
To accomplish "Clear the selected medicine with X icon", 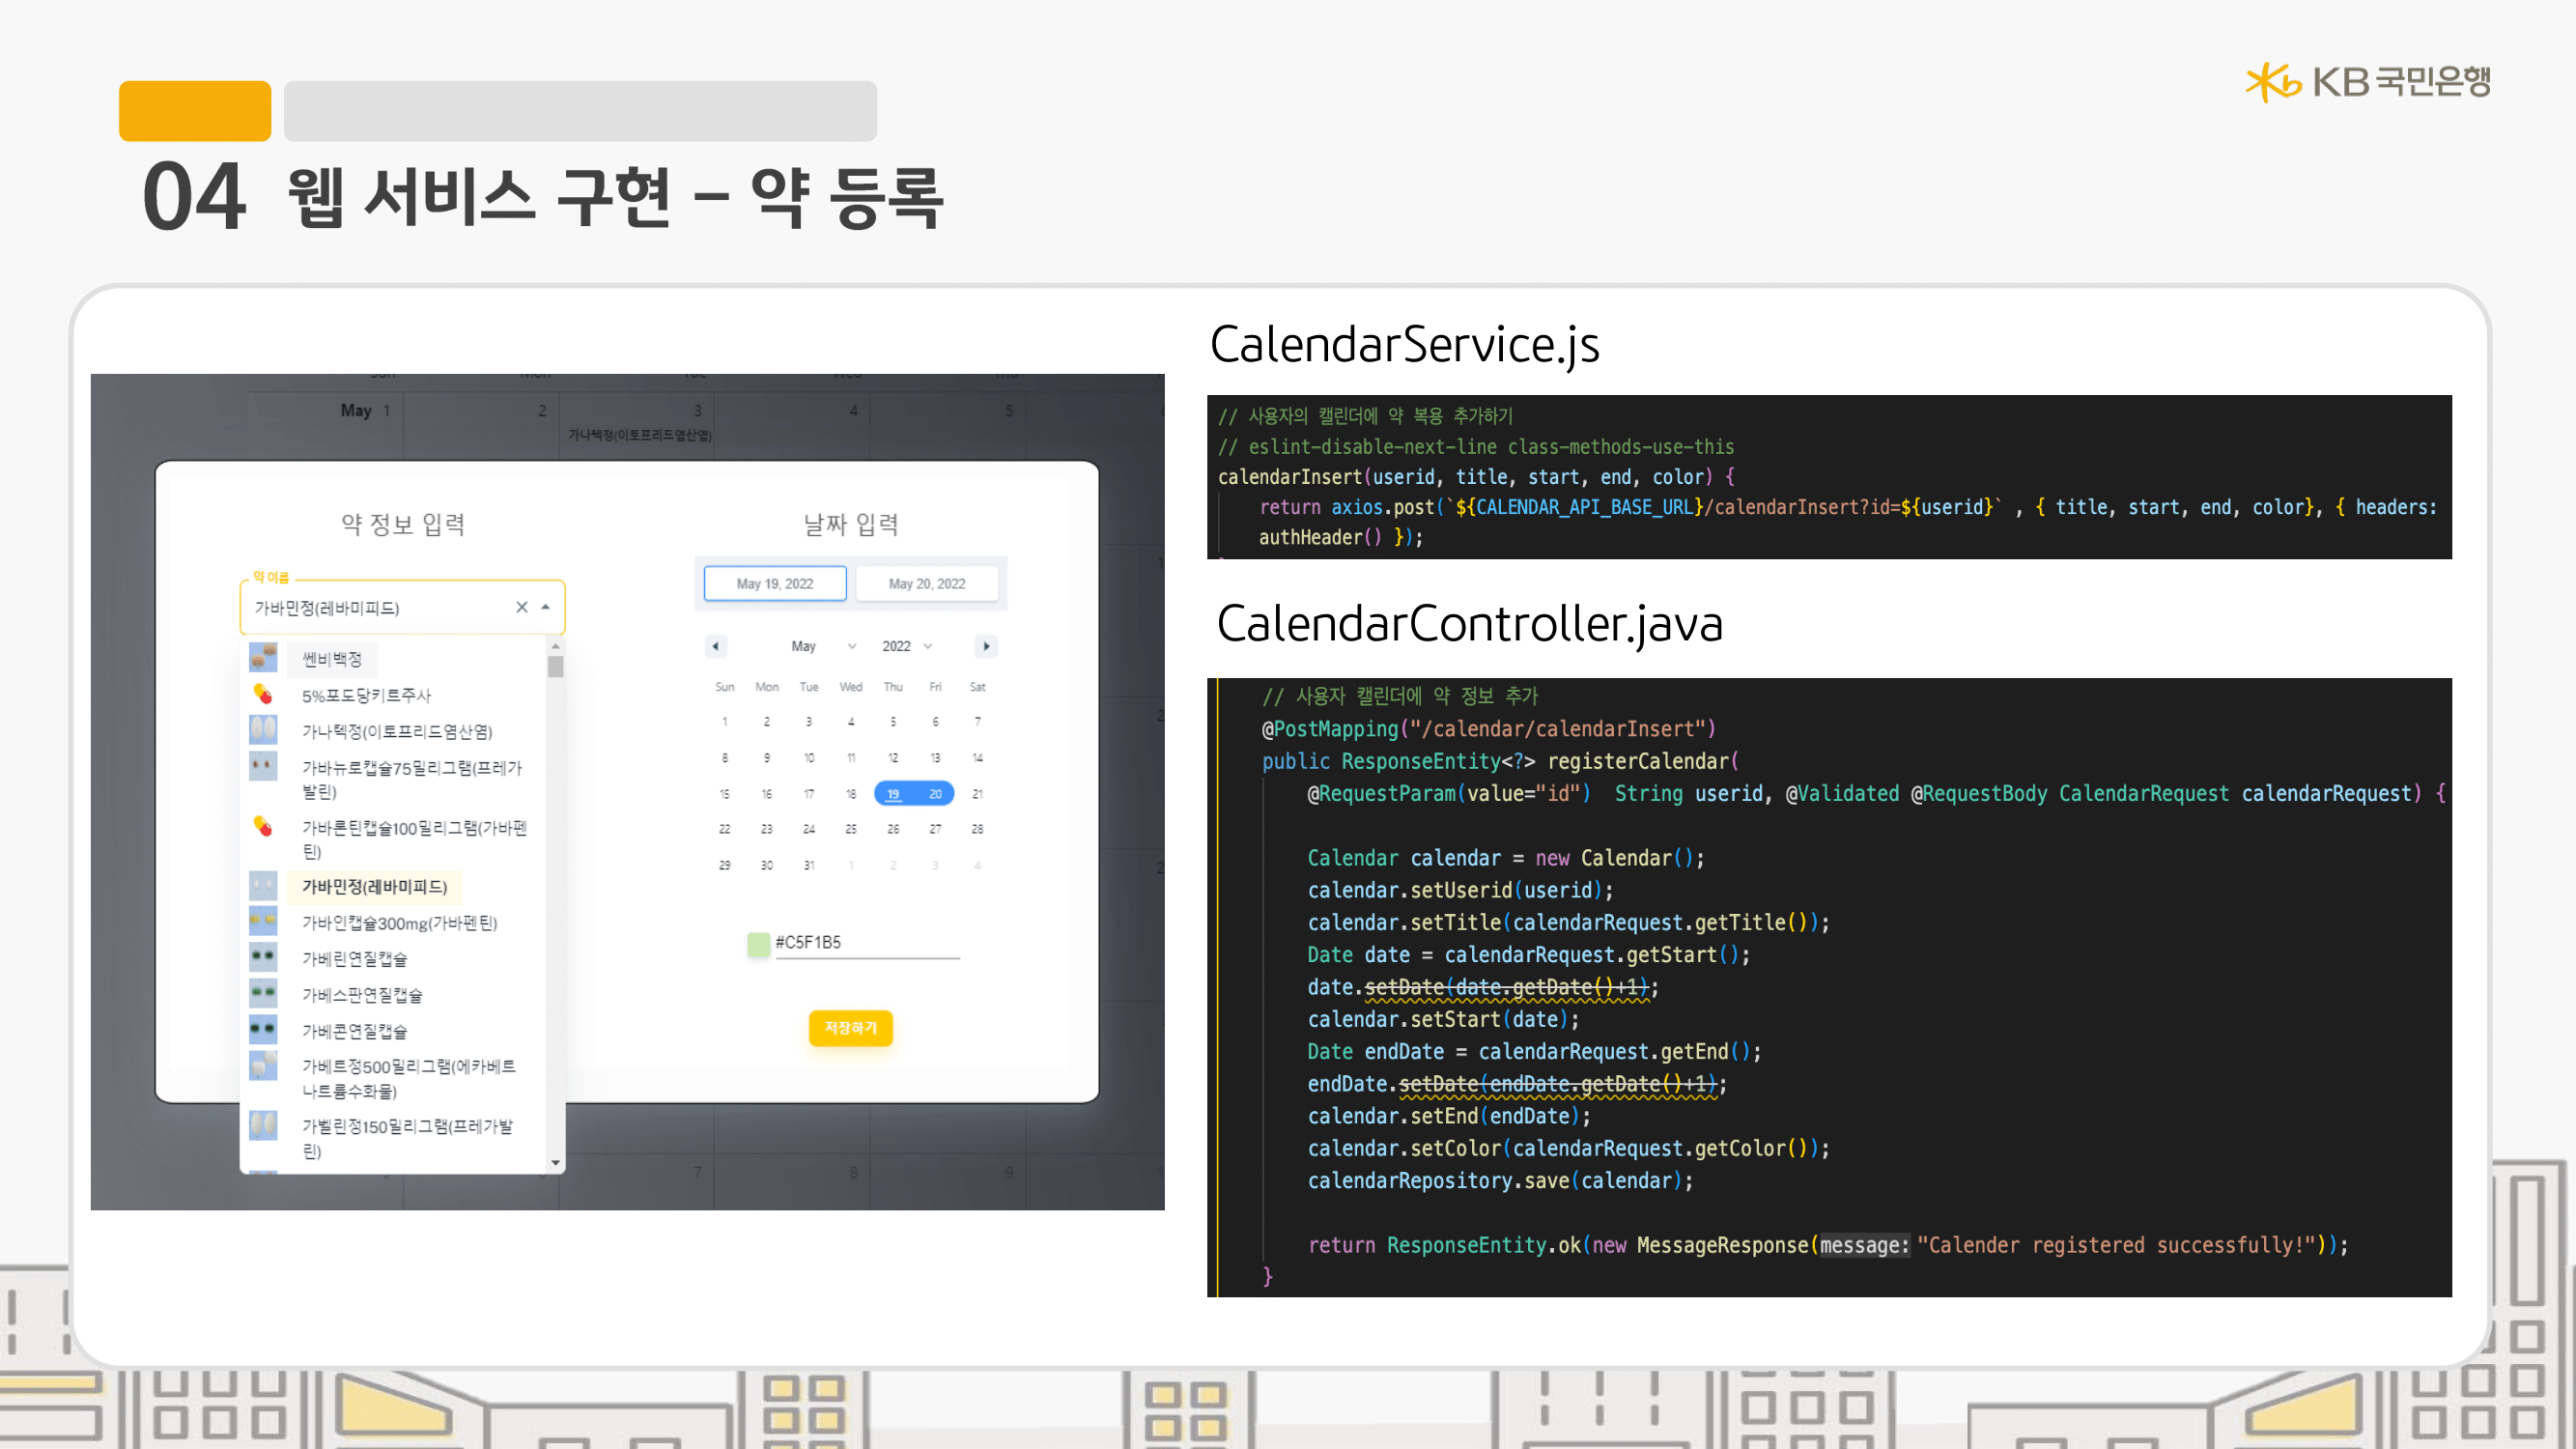I will coord(521,607).
